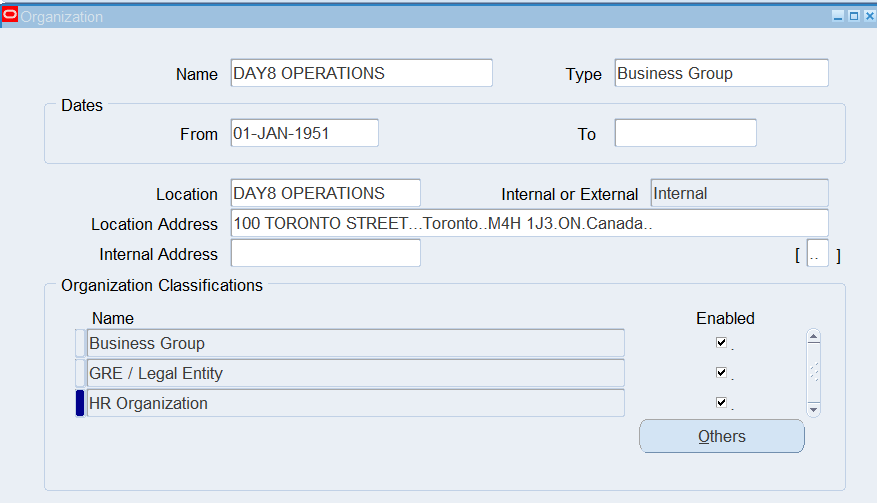The image size is (877, 503).
Task: Toggle Enabled checkbox for Business Group
Action: 721,342
